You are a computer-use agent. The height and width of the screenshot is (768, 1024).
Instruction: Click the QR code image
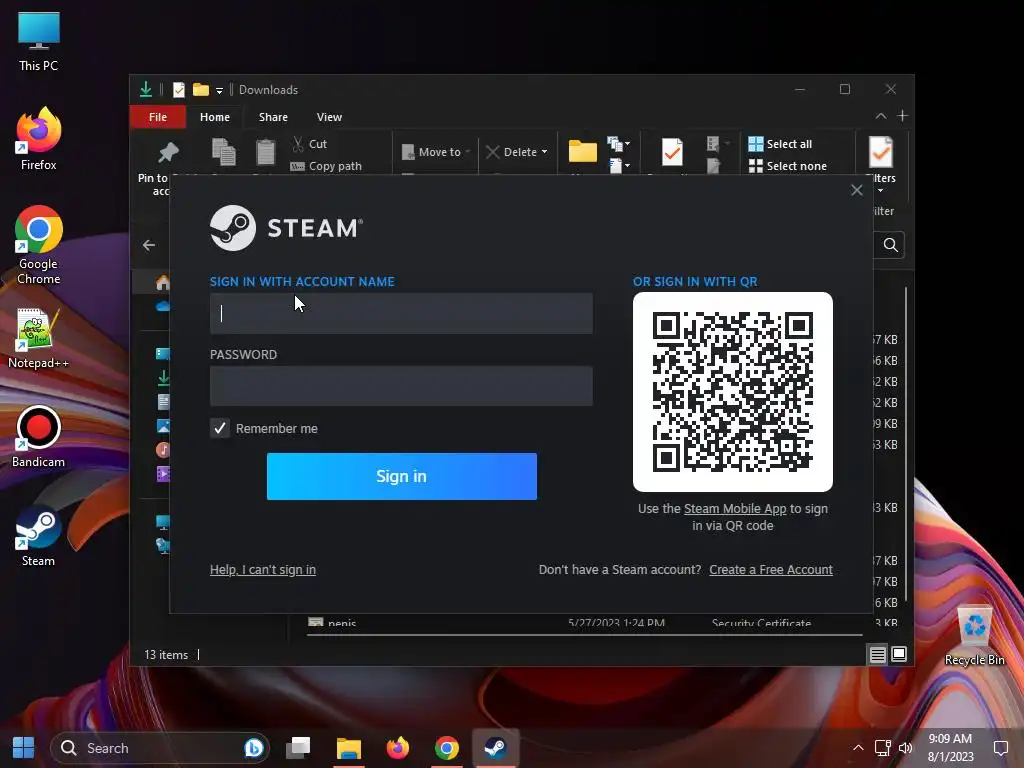coord(733,392)
